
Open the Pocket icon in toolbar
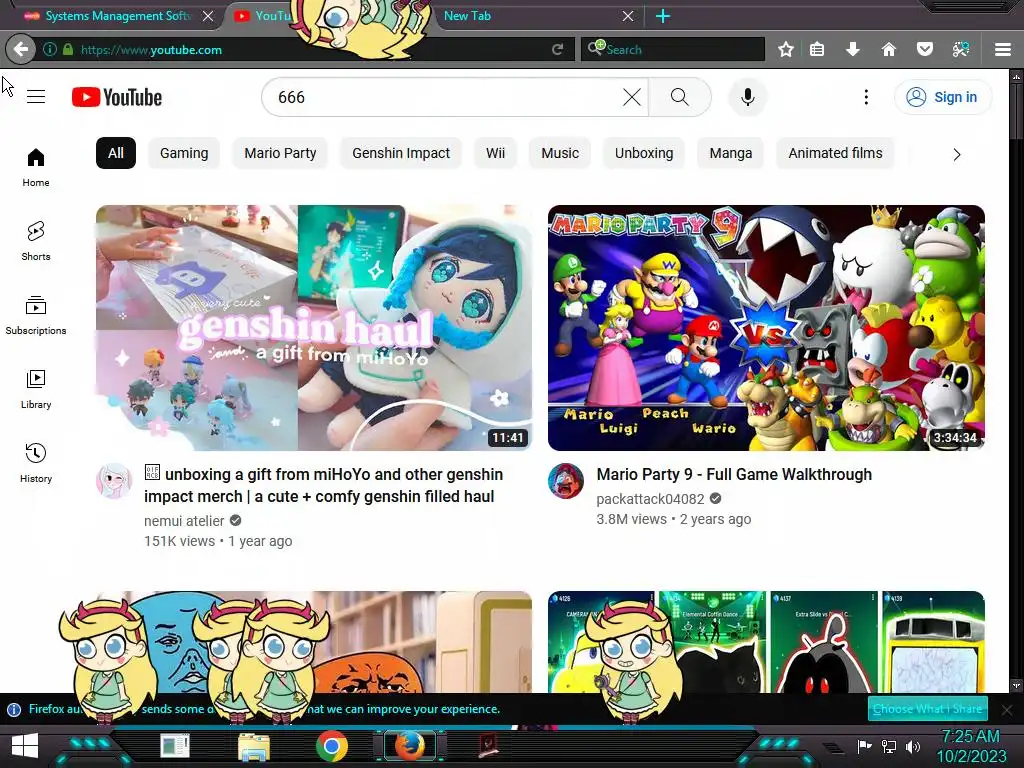(924, 50)
